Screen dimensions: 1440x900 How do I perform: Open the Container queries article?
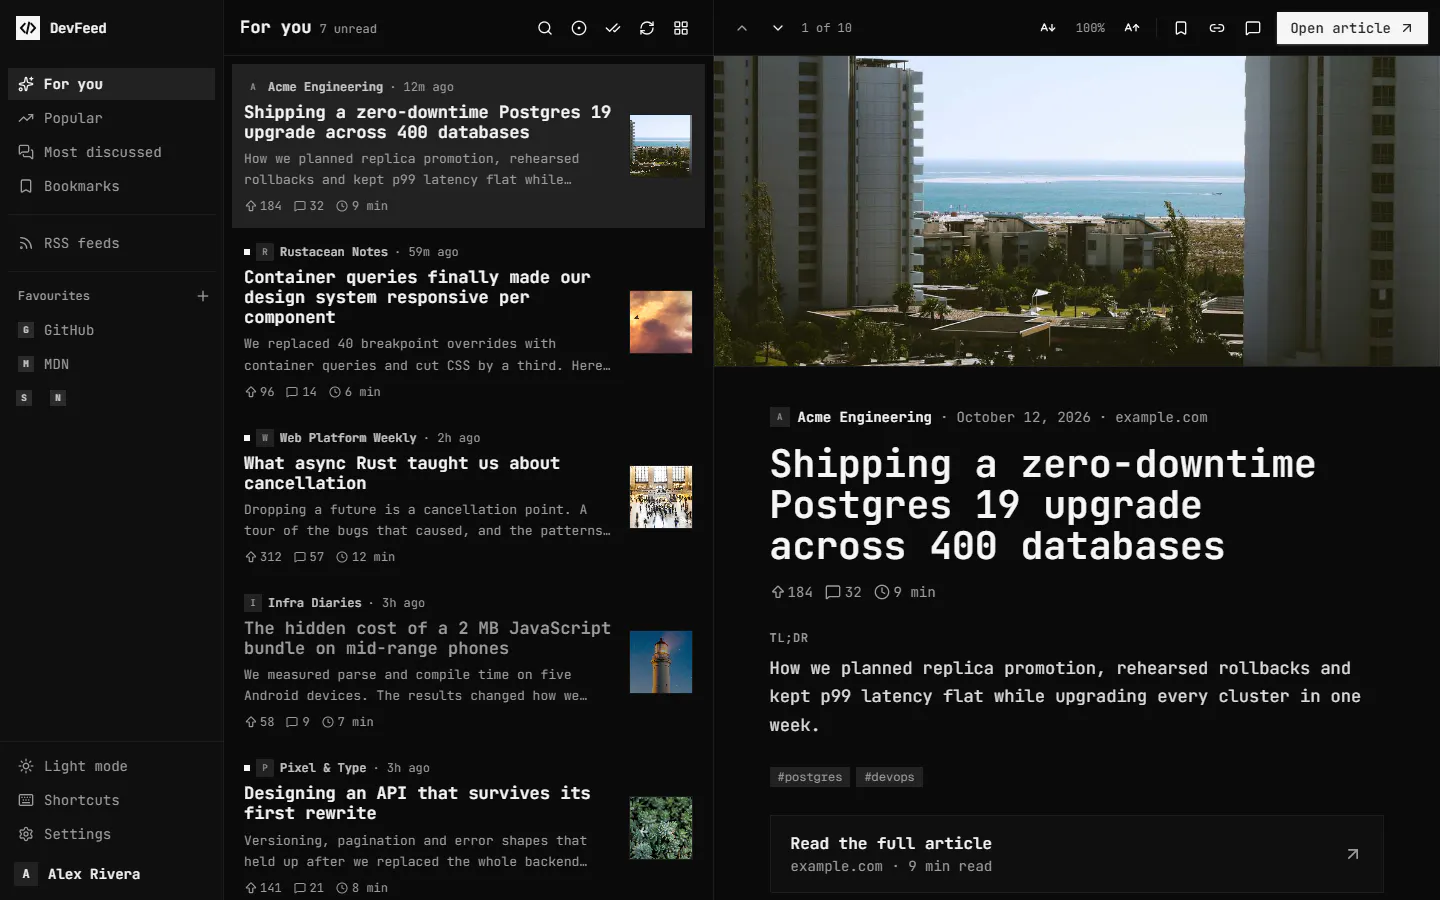468,322
